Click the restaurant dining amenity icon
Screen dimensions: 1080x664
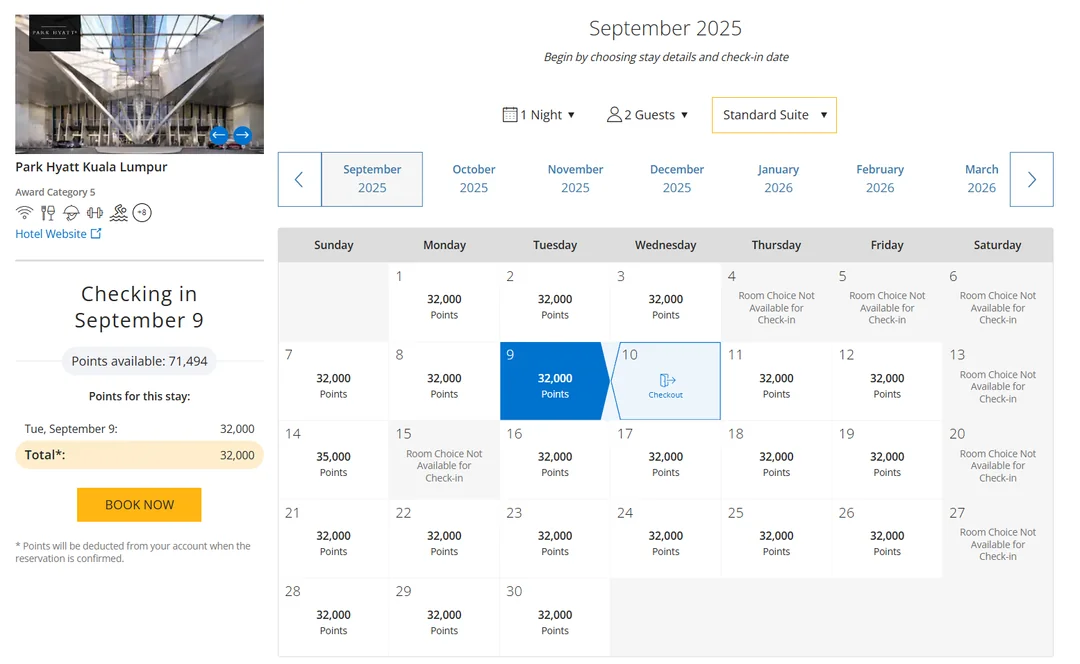(x=48, y=212)
